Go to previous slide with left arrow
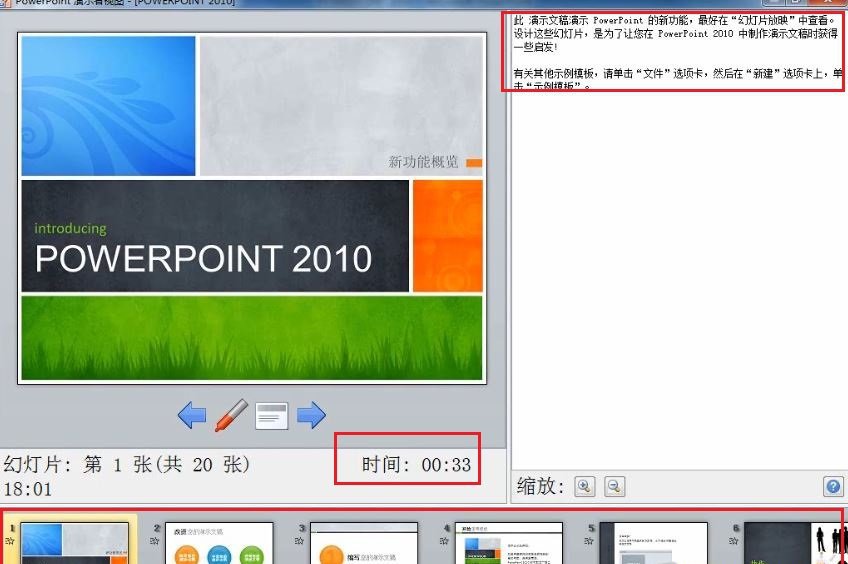The width and height of the screenshot is (848, 564). (x=192, y=415)
